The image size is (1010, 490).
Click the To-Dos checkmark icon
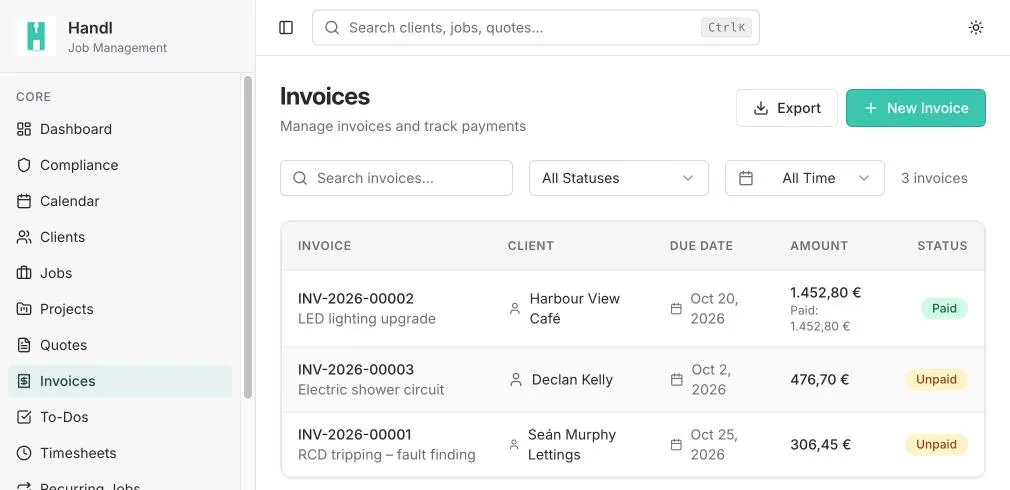(24, 417)
